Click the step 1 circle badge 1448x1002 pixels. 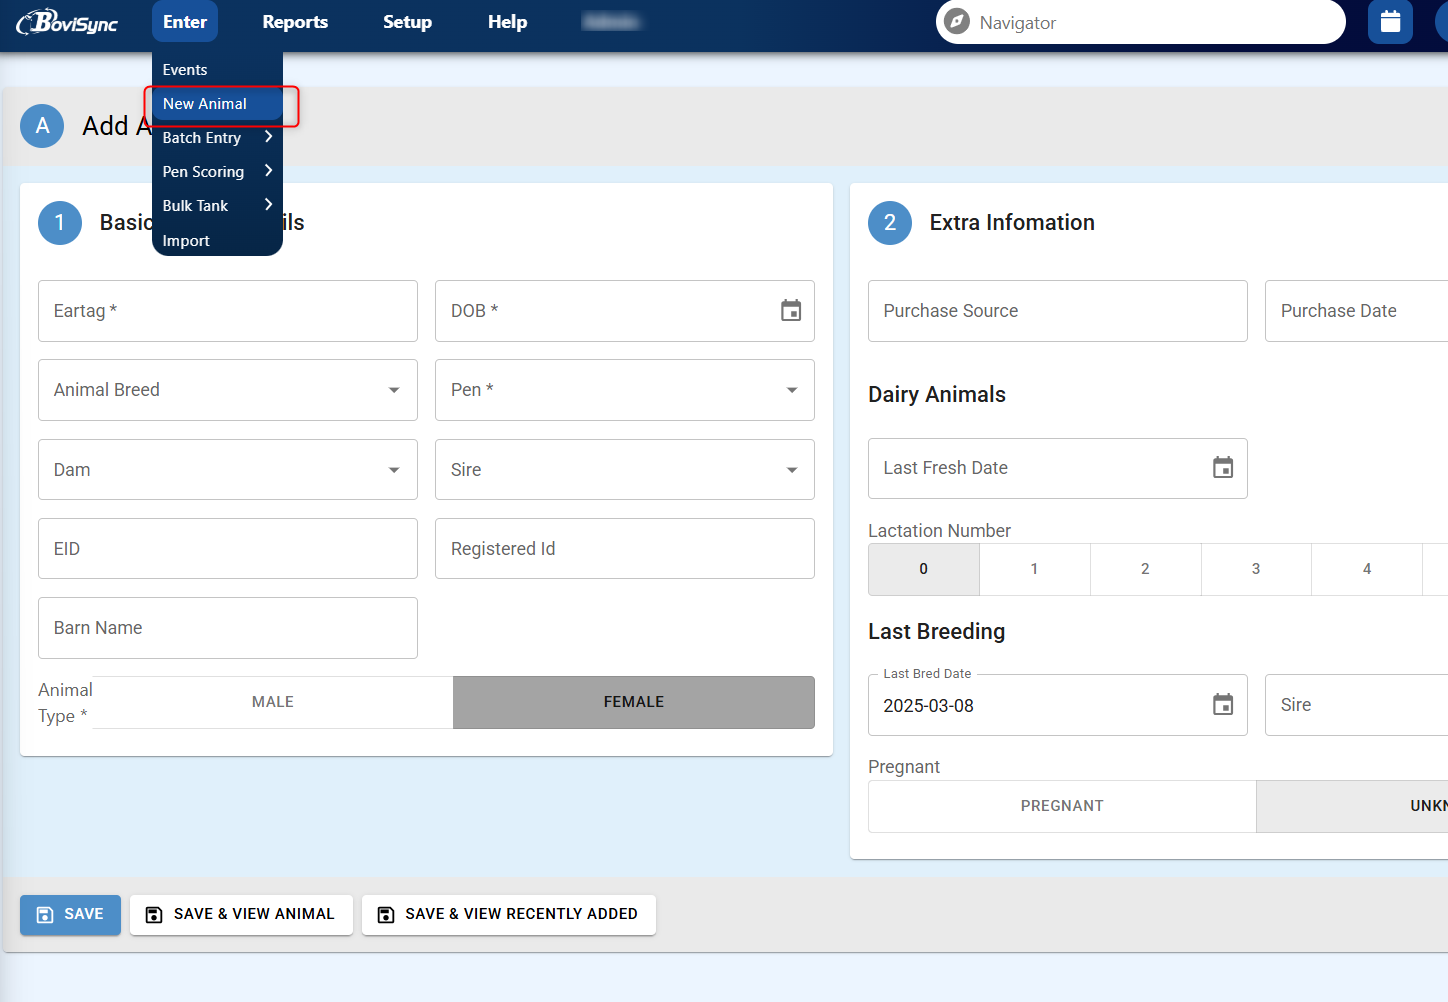pos(60,222)
